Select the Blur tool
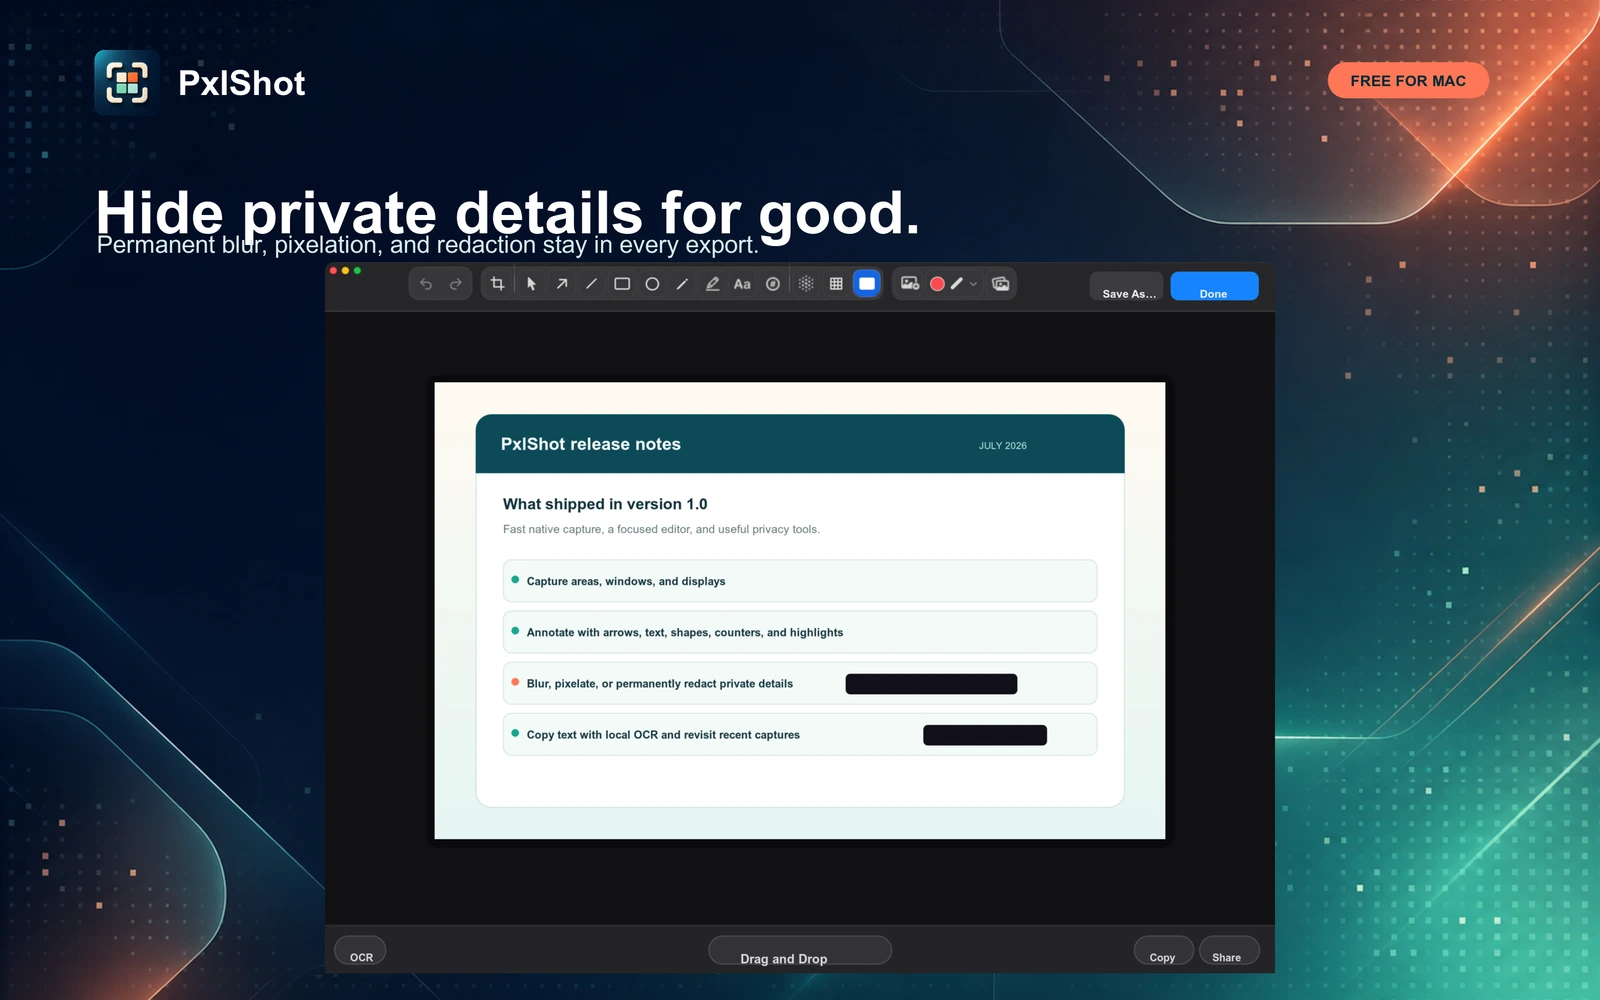This screenshot has height=1000, width=1600. tap(806, 284)
